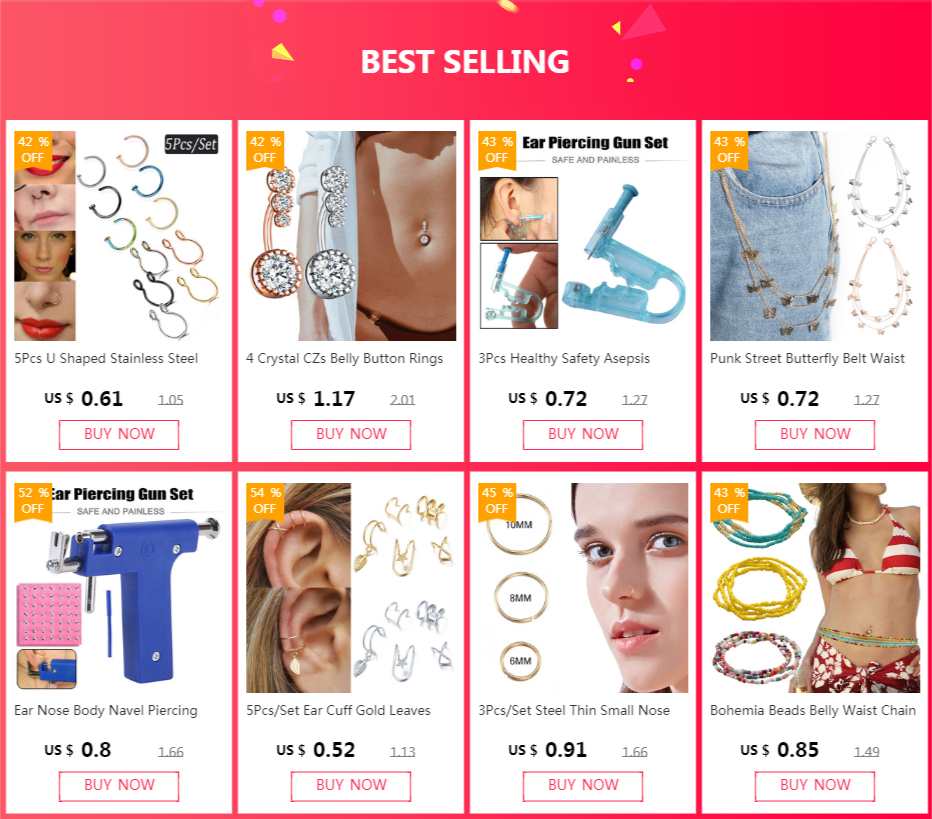Viewport: 932px width, 819px height.
Task: Open the crystal belly button rings image
Action: tap(351, 236)
